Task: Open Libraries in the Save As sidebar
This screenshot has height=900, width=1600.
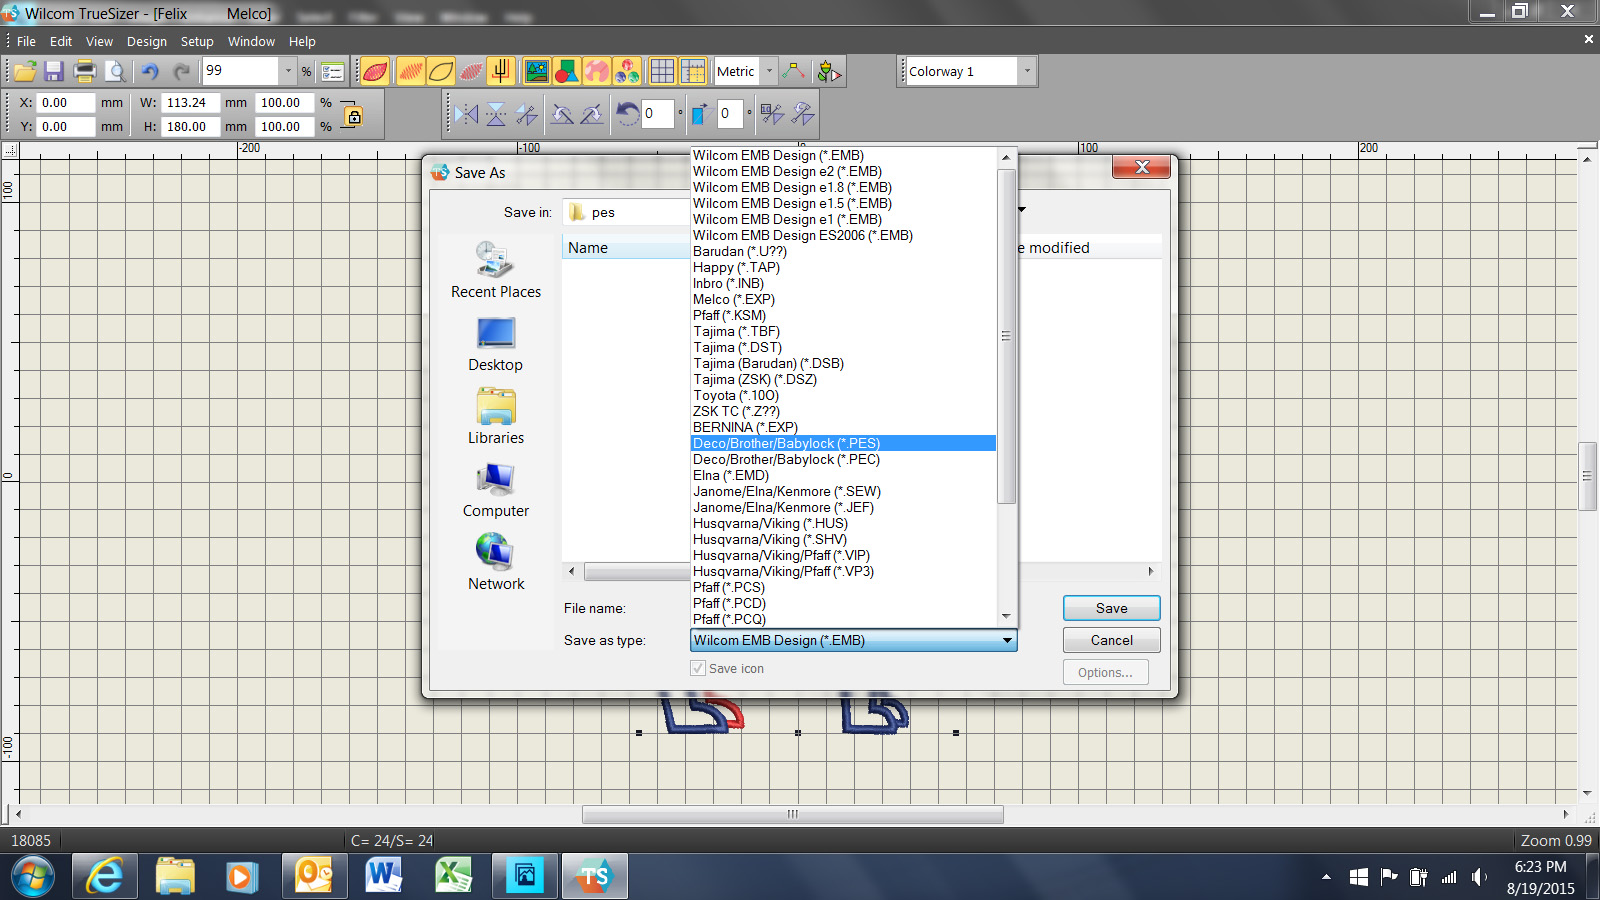Action: click(496, 417)
